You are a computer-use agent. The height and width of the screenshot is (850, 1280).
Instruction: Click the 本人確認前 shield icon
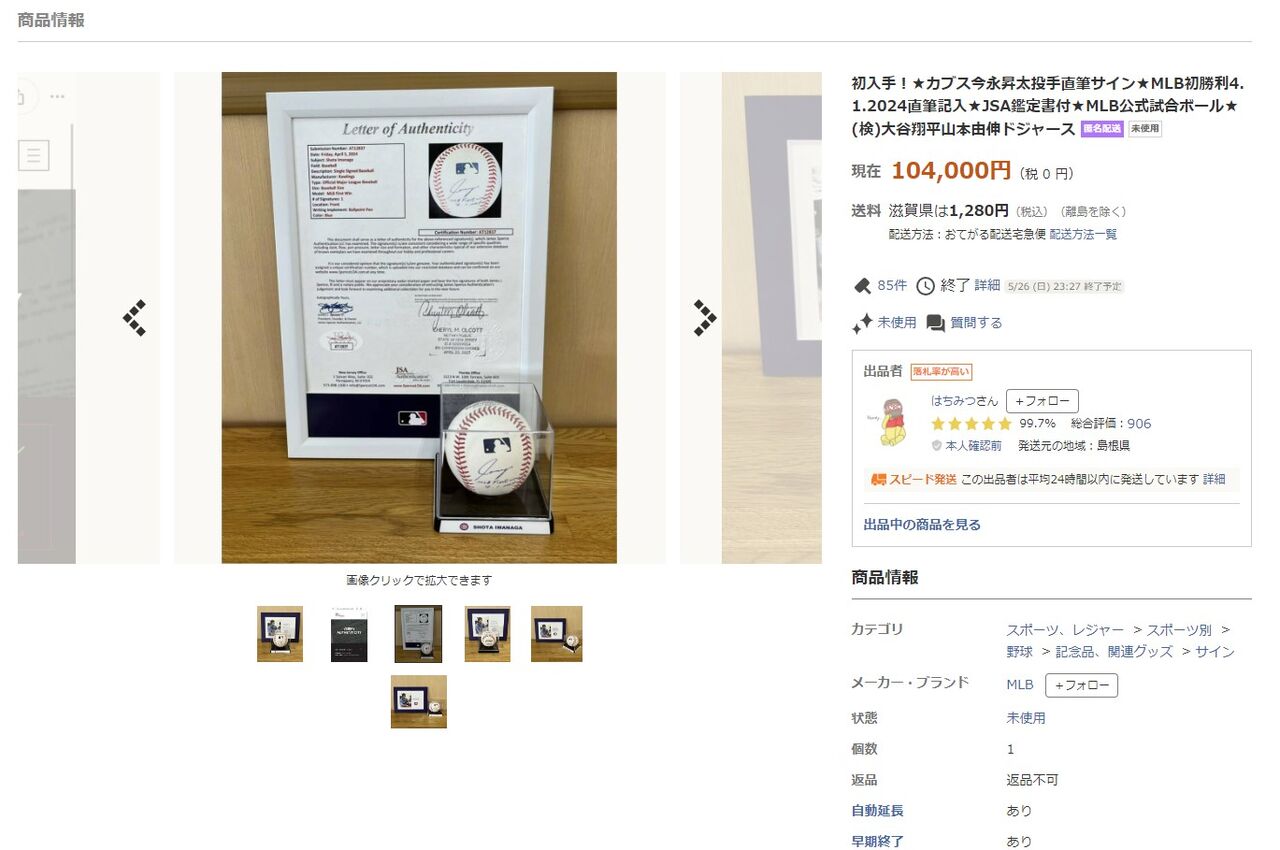click(x=937, y=446)
